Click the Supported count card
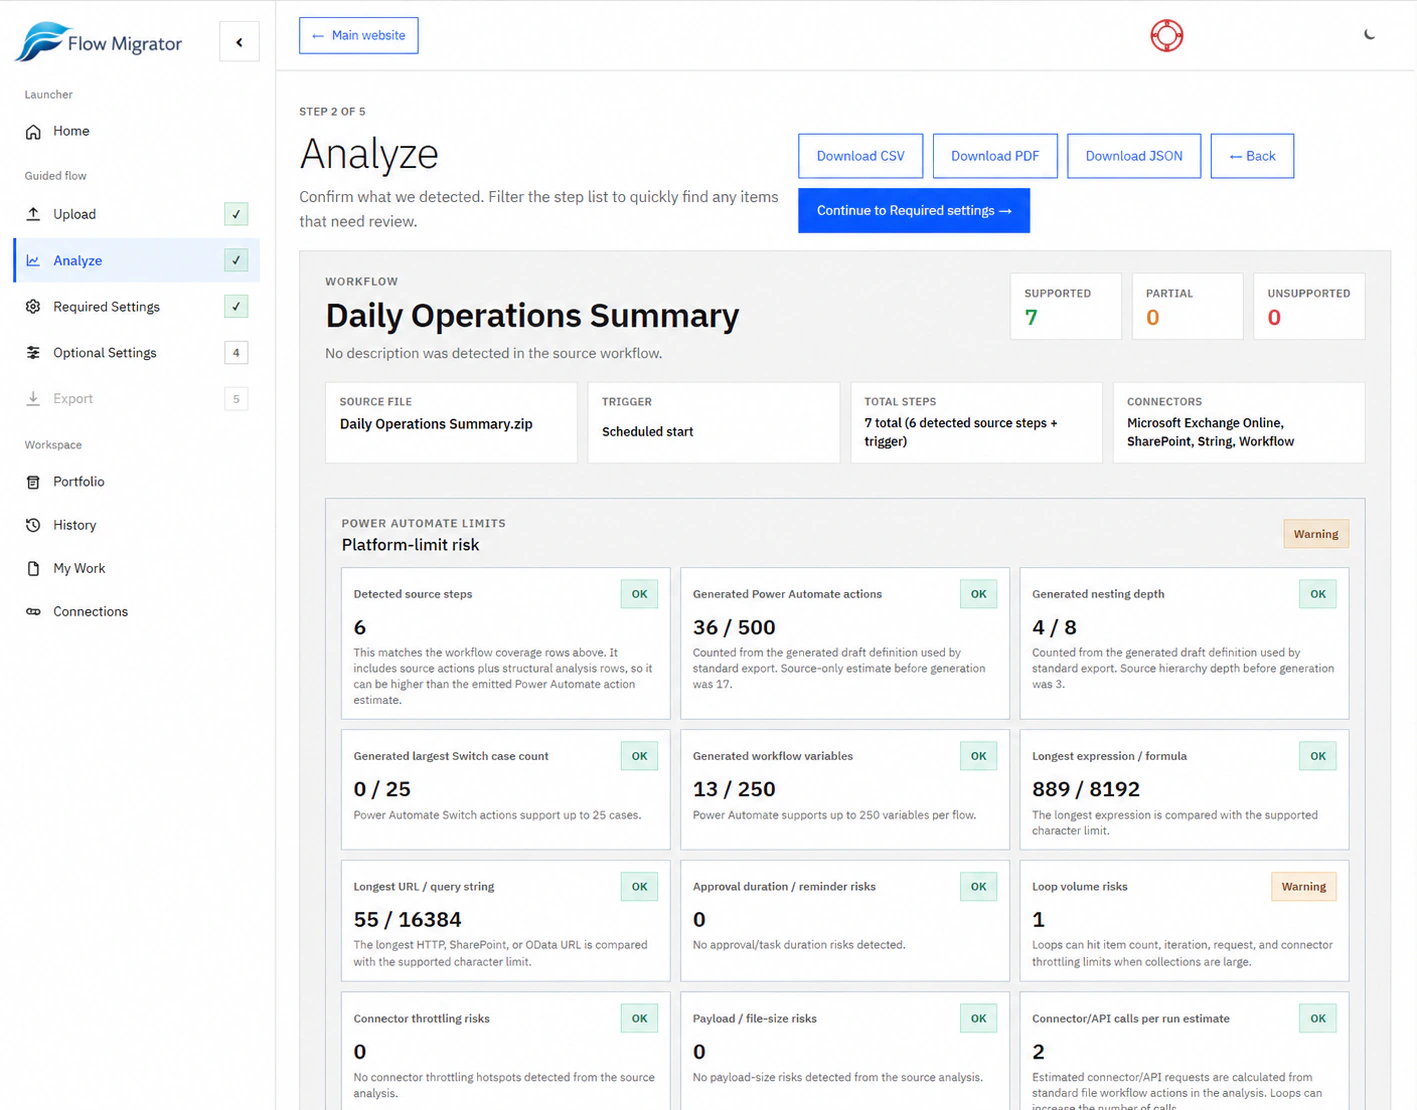1417x1110 pixels. pos(1066,306)
